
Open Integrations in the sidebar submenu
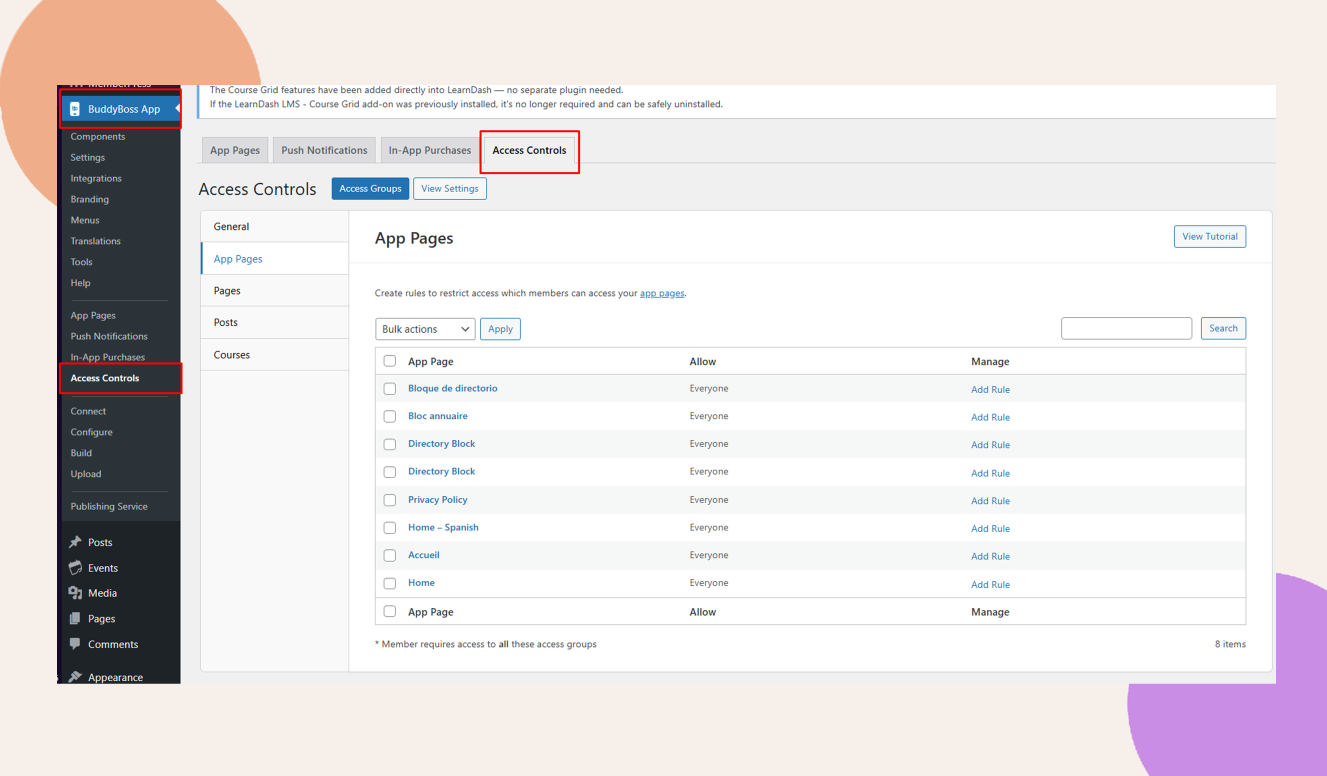click(x=96, y=179)
